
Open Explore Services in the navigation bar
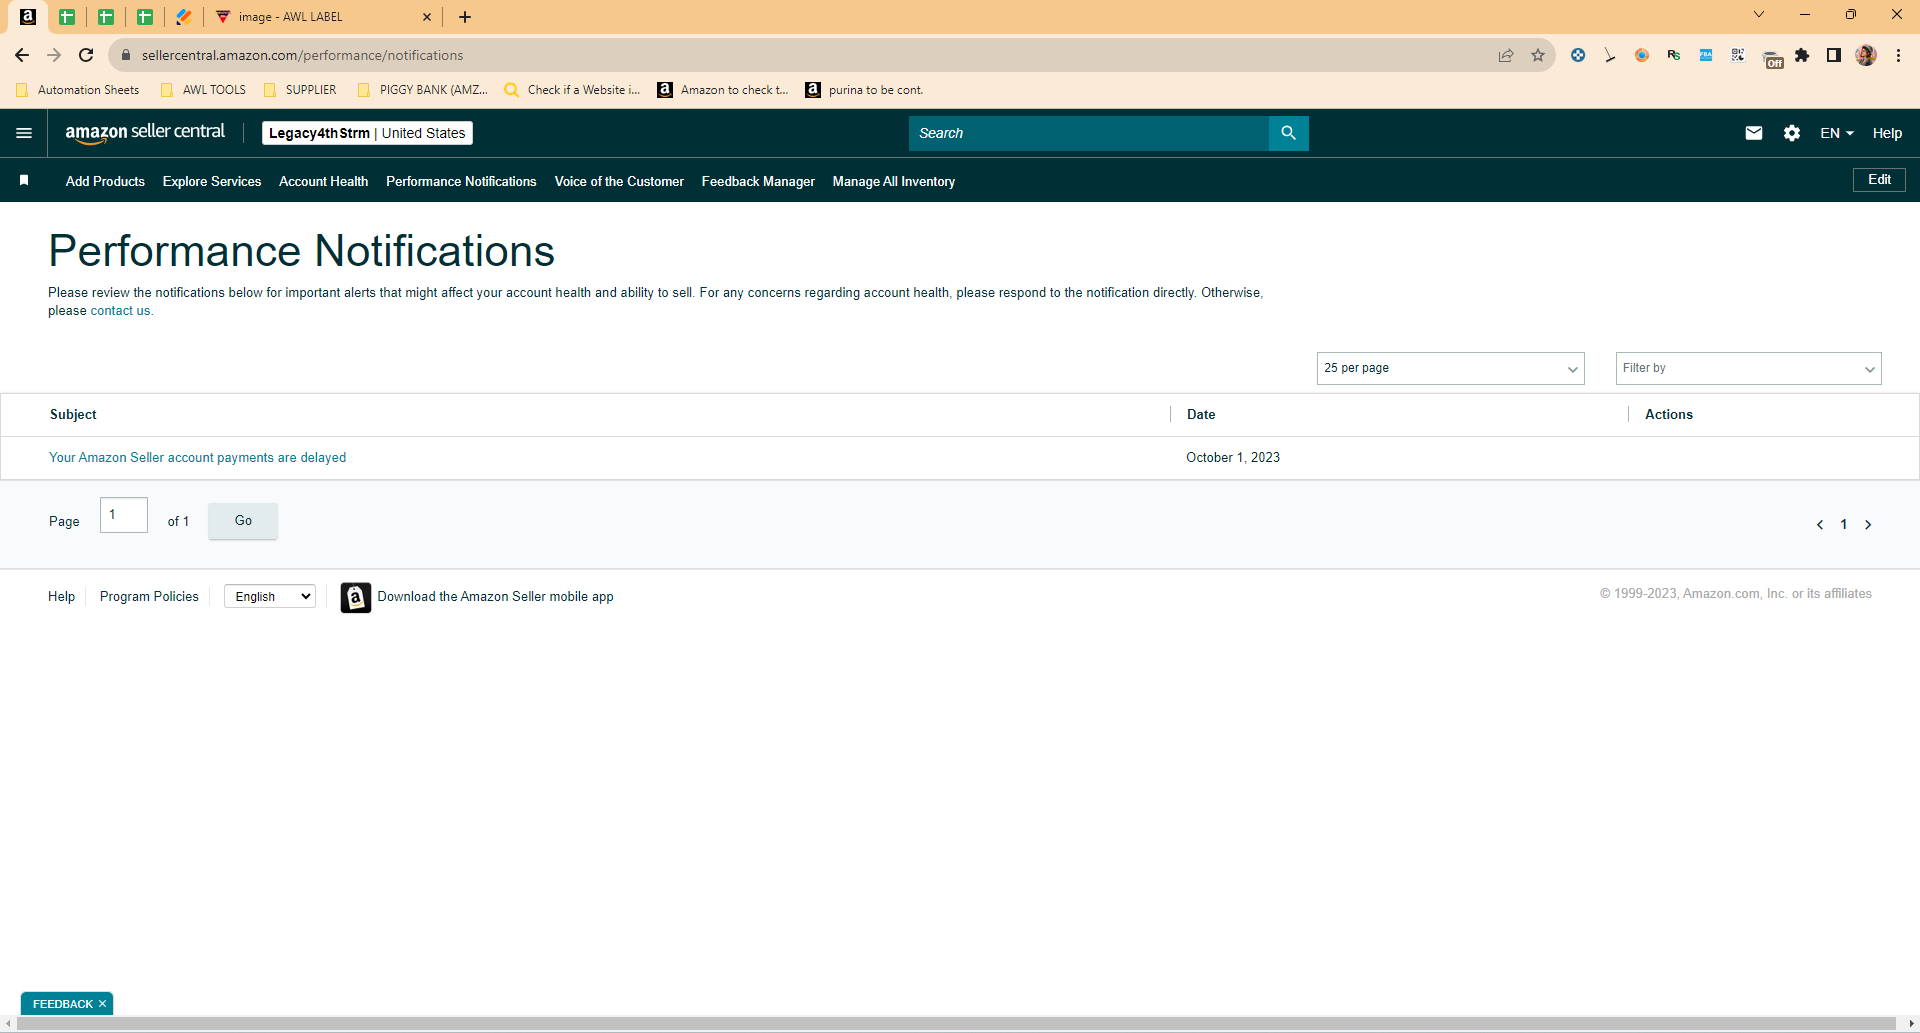[x=212, y=181]
